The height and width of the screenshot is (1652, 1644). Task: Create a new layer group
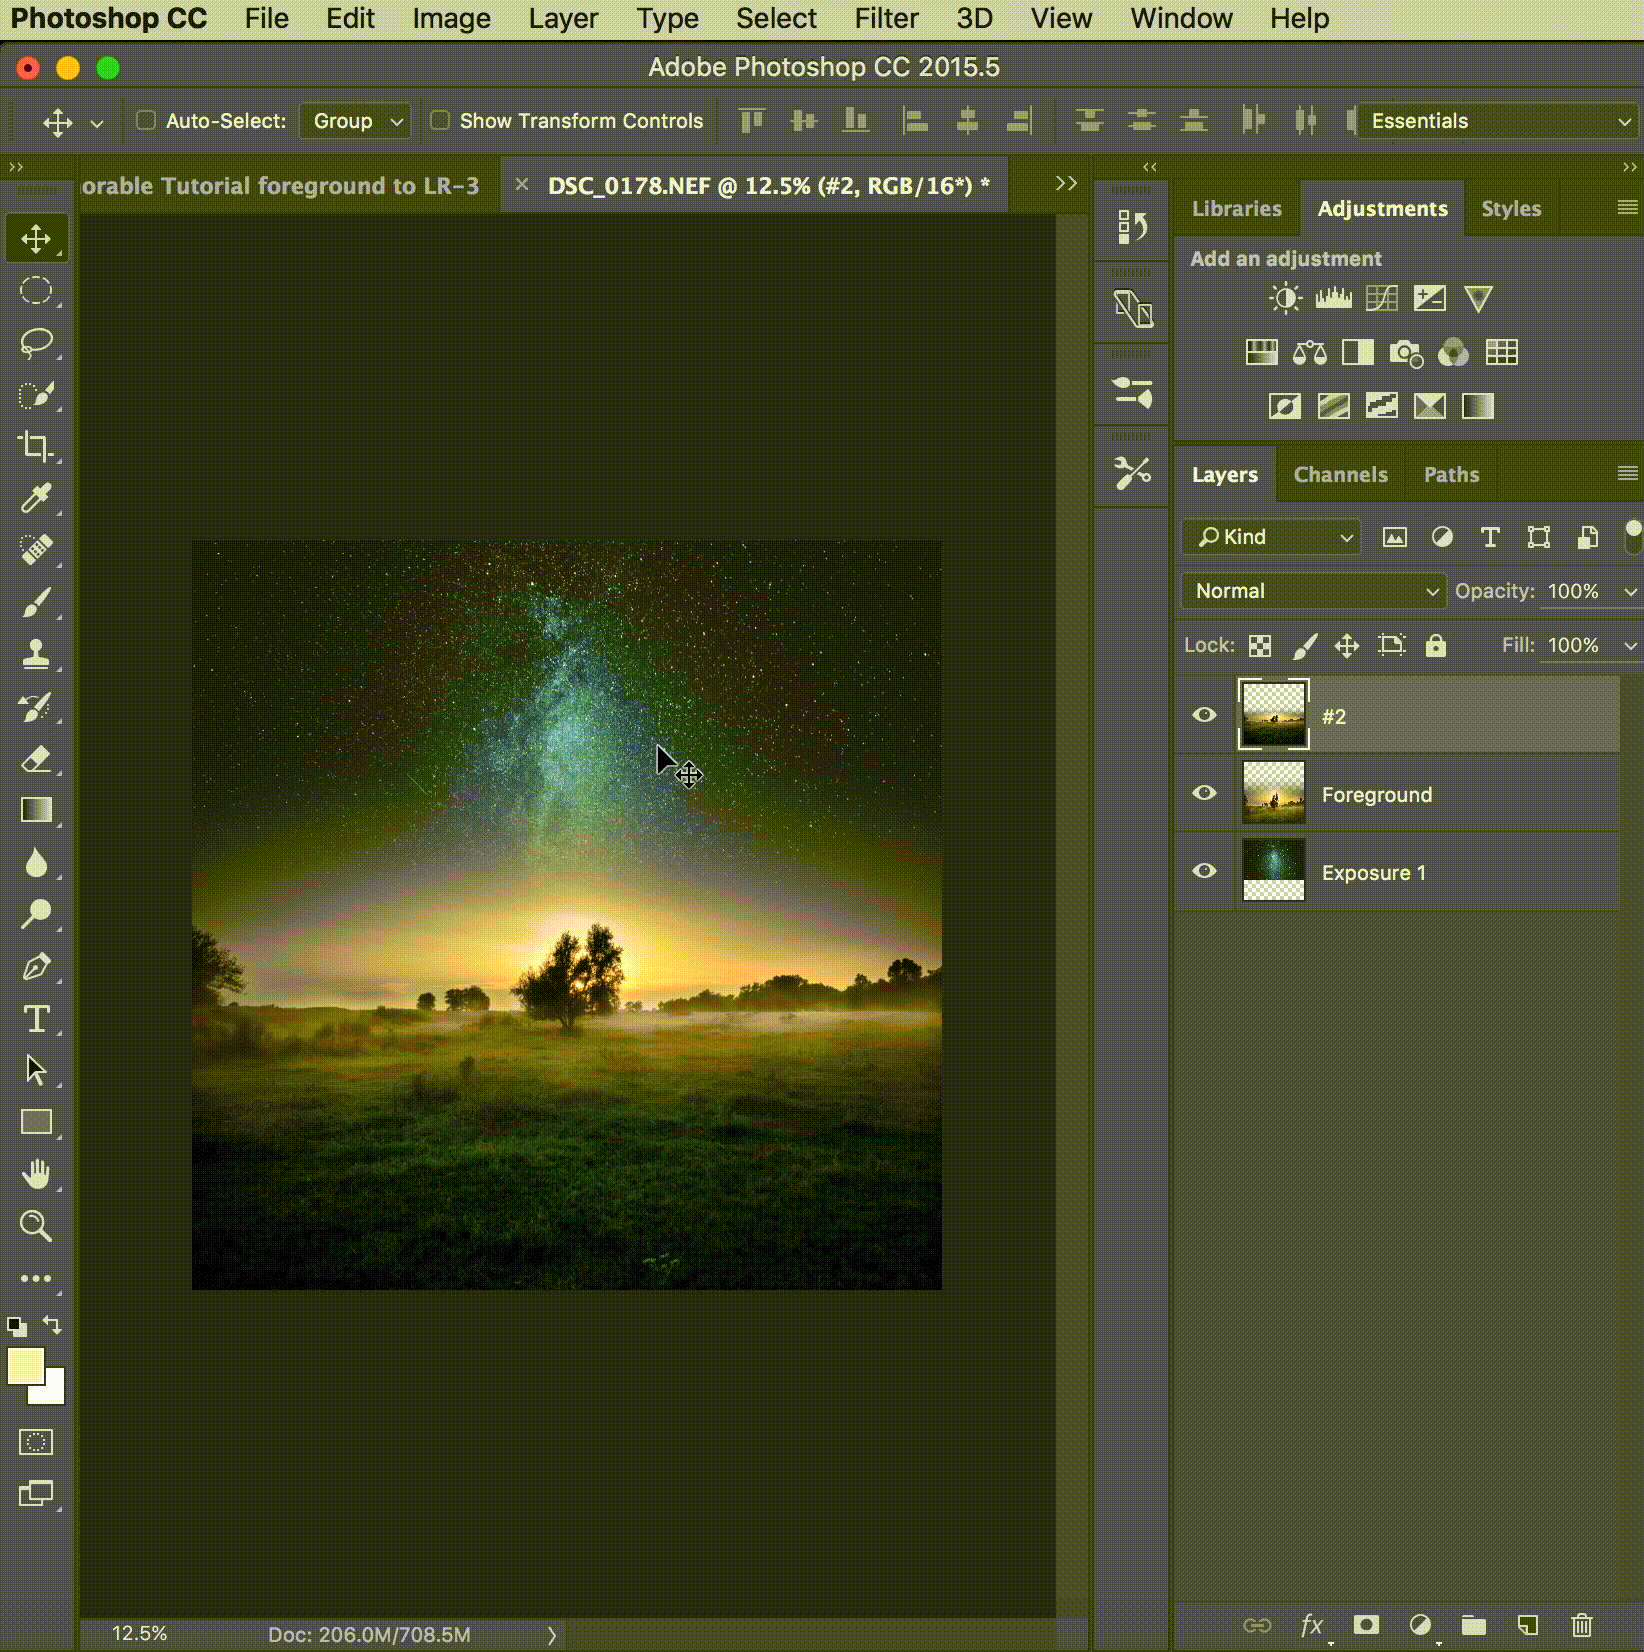tap(1474, 1625)
